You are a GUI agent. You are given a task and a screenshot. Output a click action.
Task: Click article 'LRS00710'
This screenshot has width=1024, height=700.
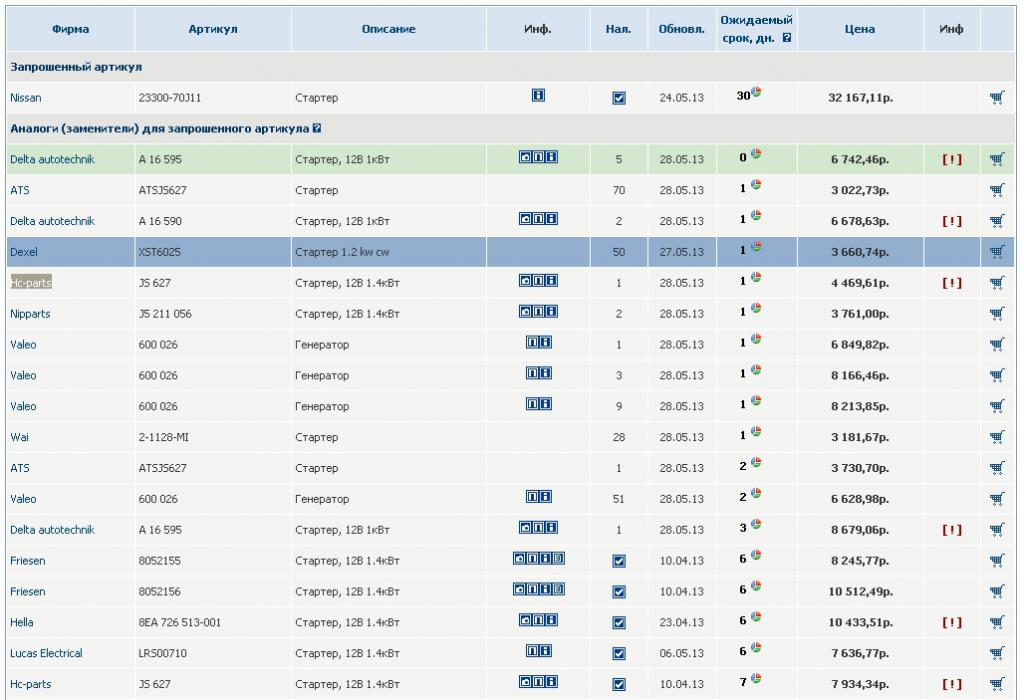(163, 653)
